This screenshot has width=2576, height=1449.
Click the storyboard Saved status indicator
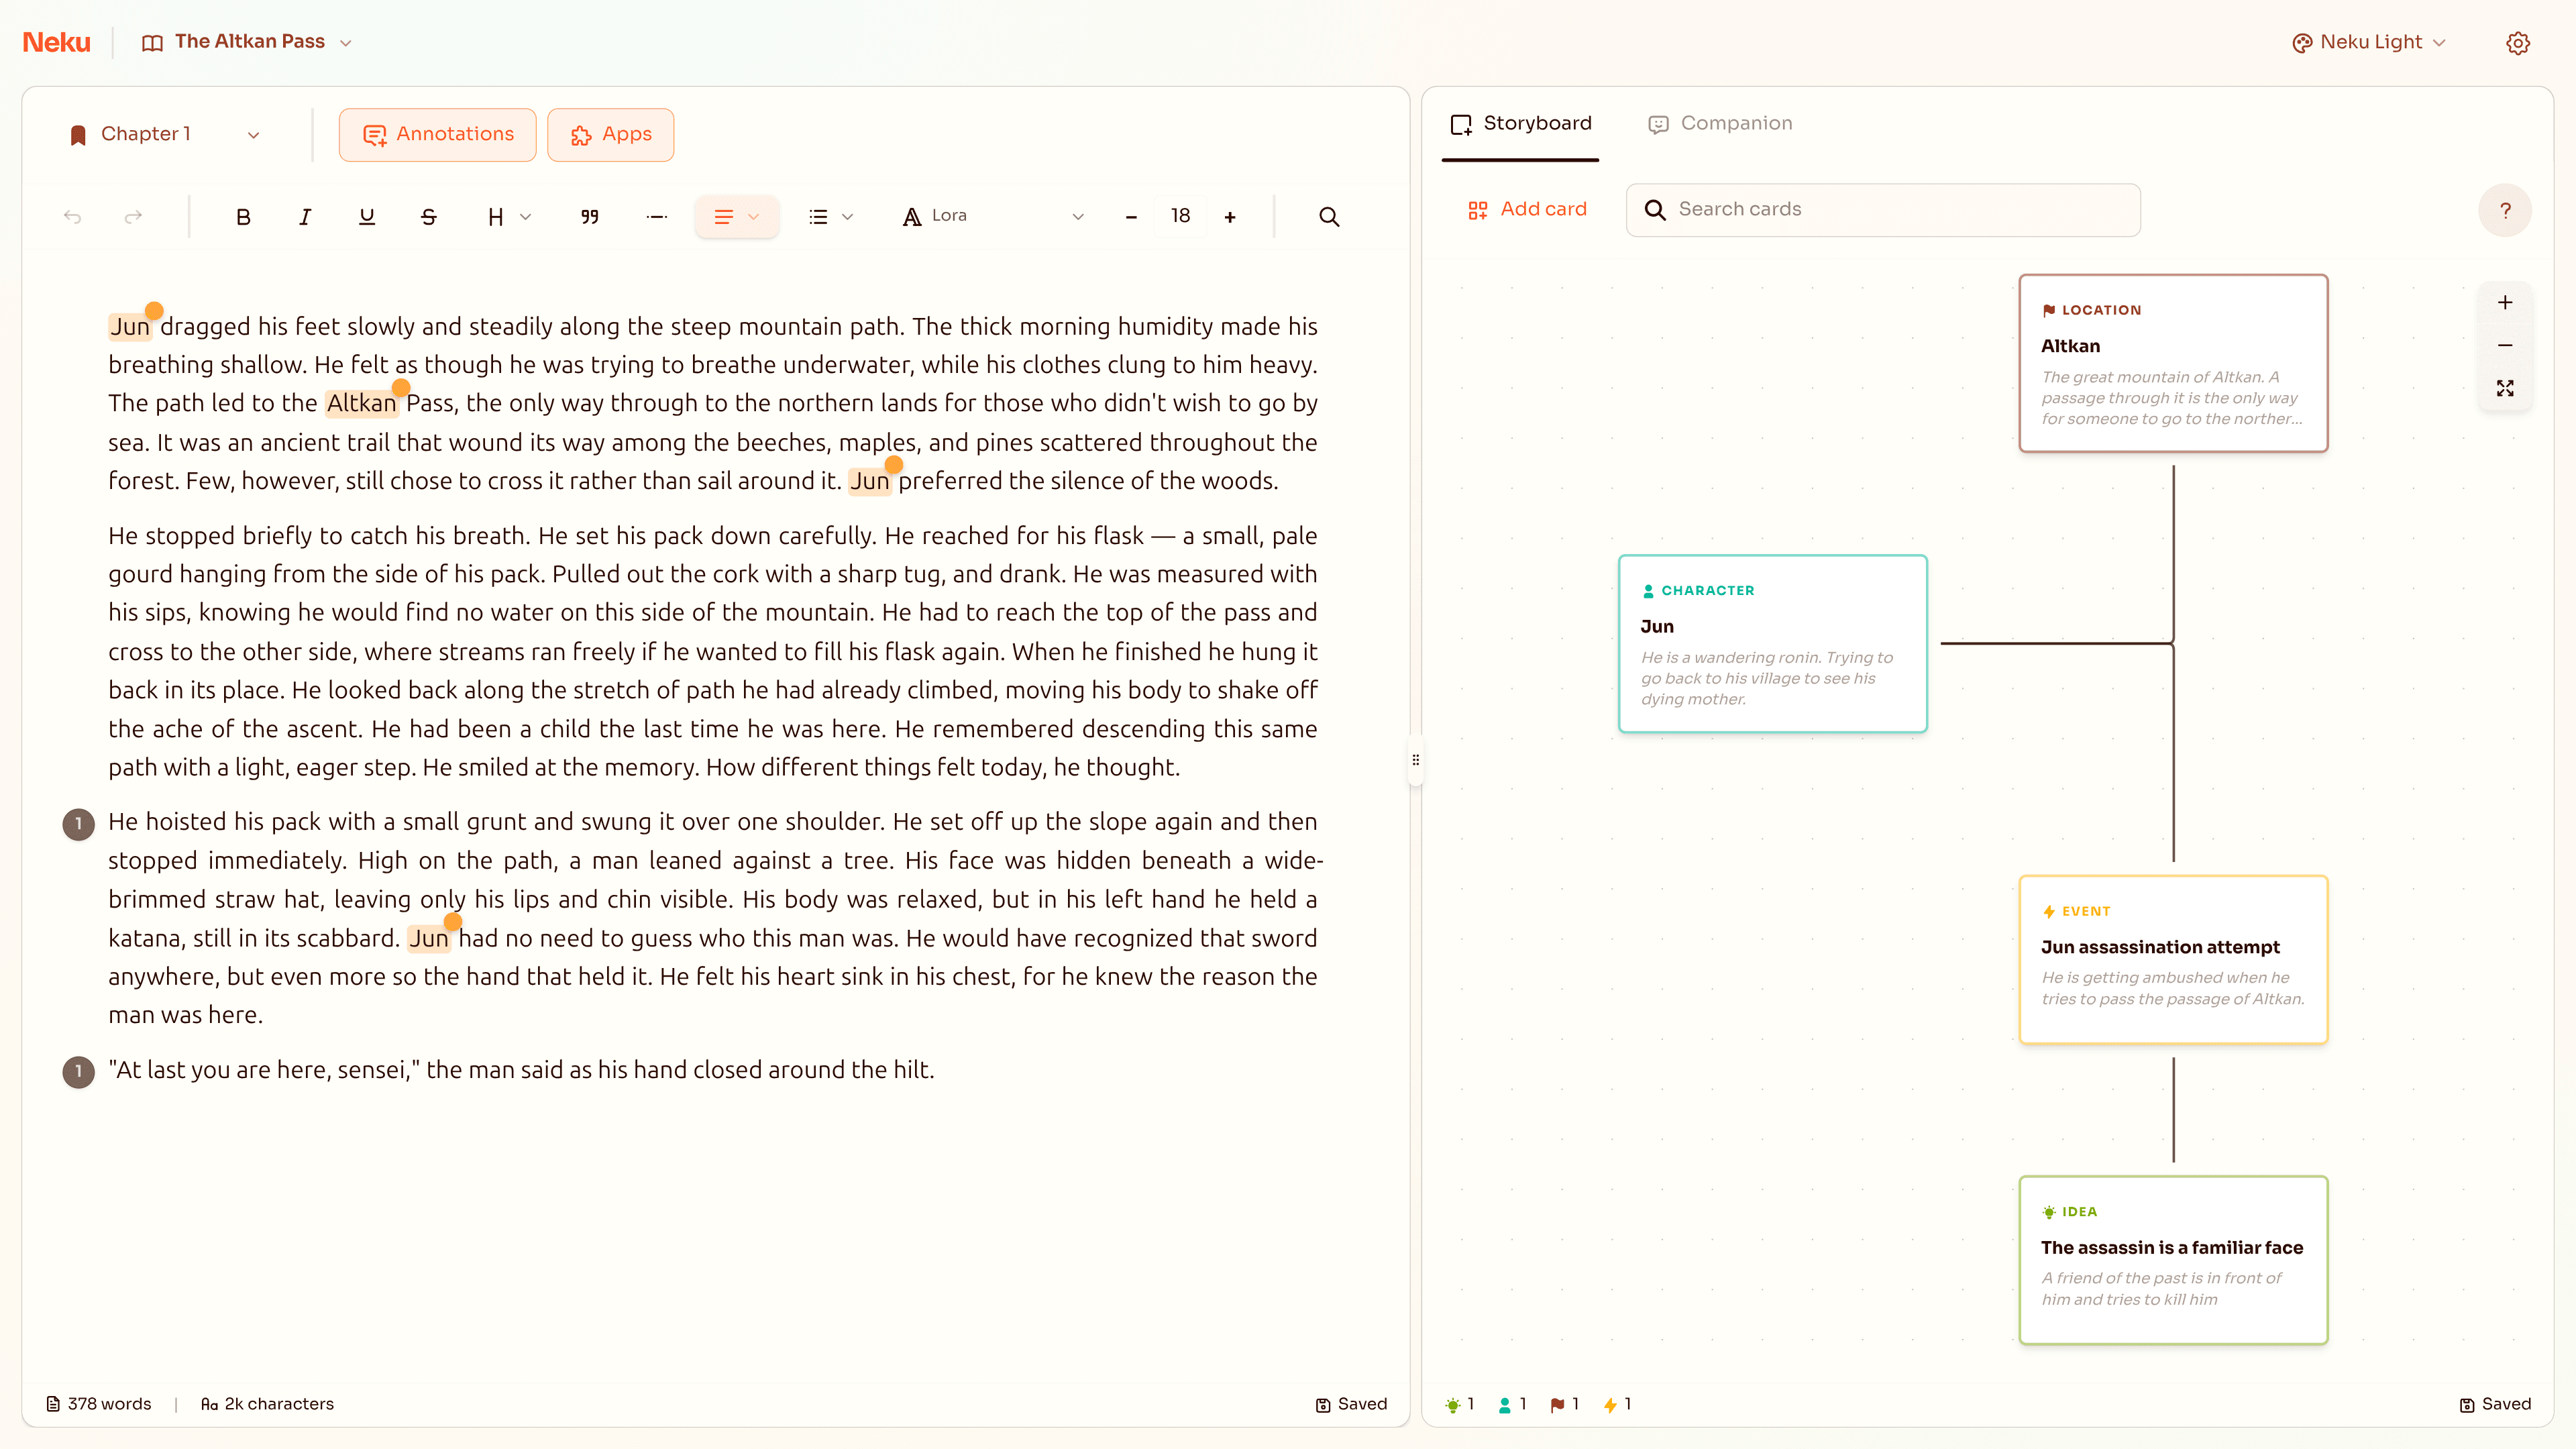pyautogui.click(x=2495, y=1404)
